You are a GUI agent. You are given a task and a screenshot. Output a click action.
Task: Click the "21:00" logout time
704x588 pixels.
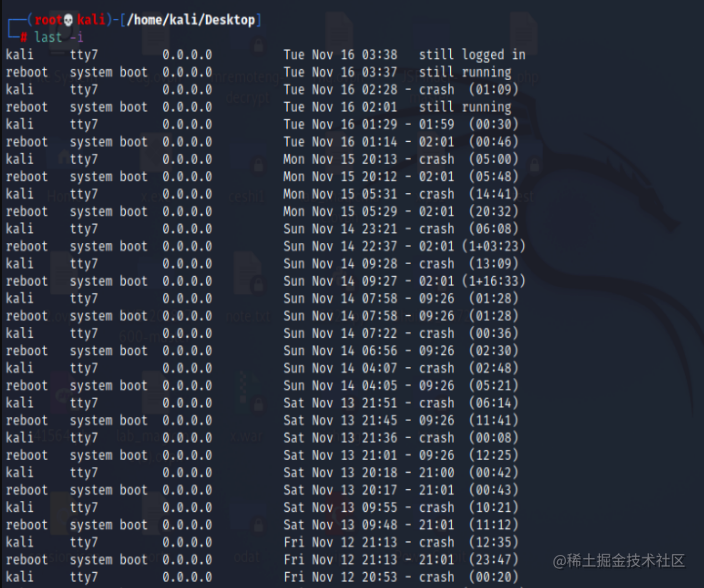click(x=436, y=473)
